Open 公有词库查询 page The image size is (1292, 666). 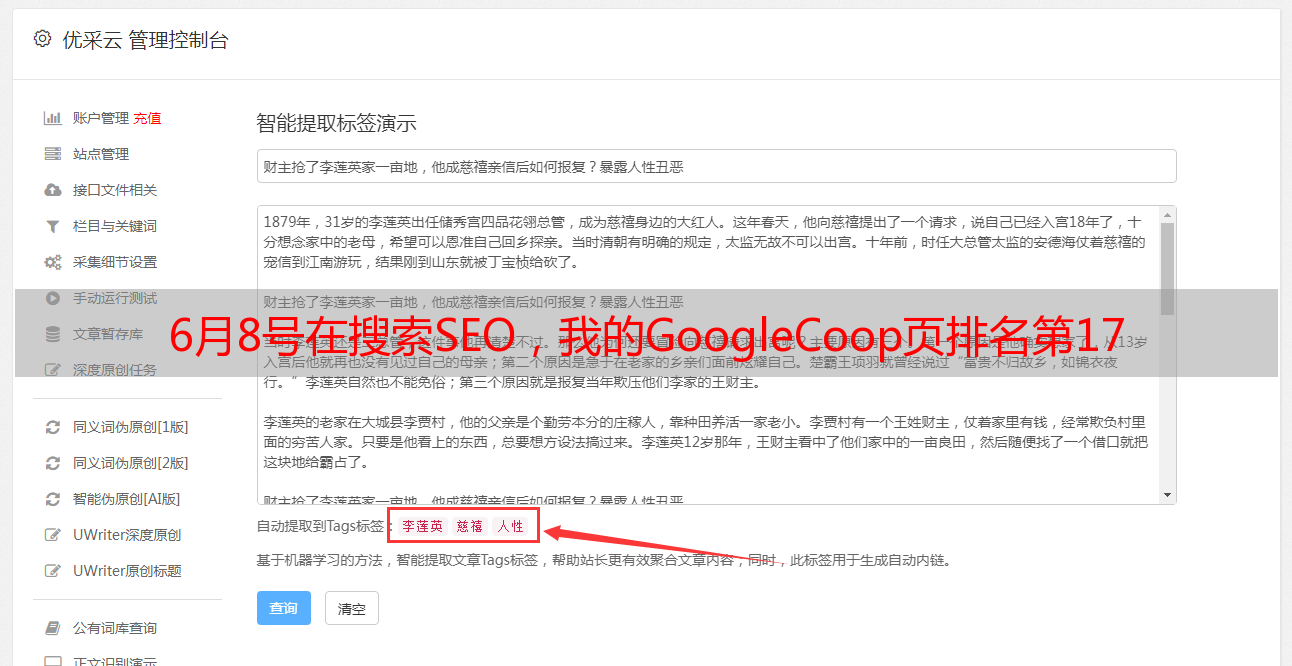pos(115,628)
